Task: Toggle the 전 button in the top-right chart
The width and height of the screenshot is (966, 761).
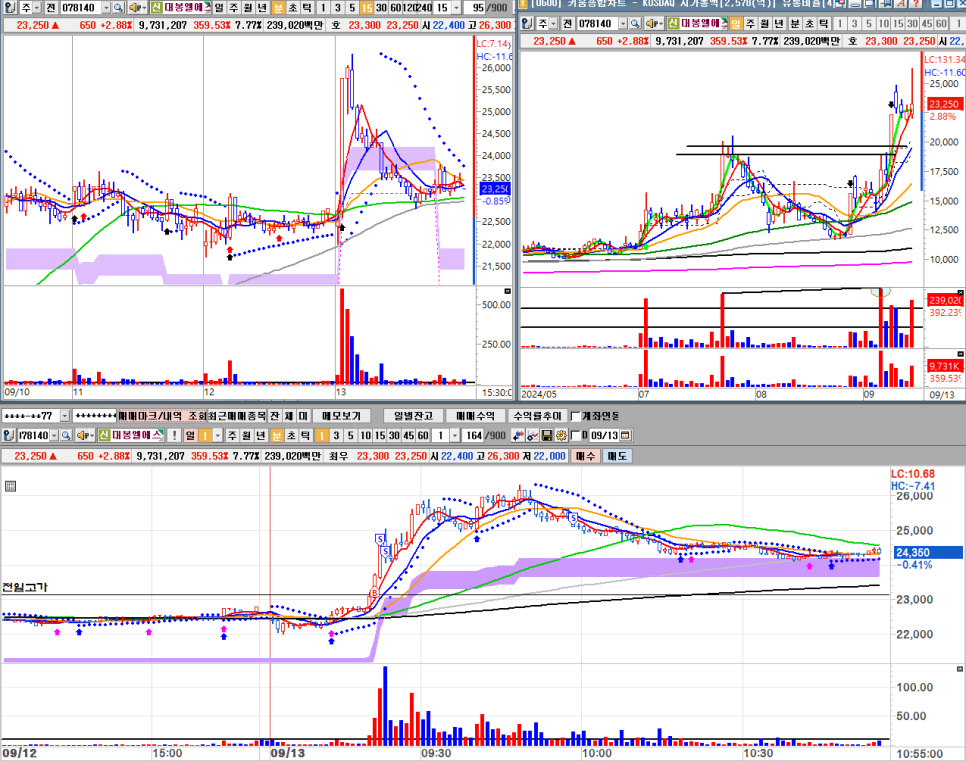Action: (x=567, y=24)
